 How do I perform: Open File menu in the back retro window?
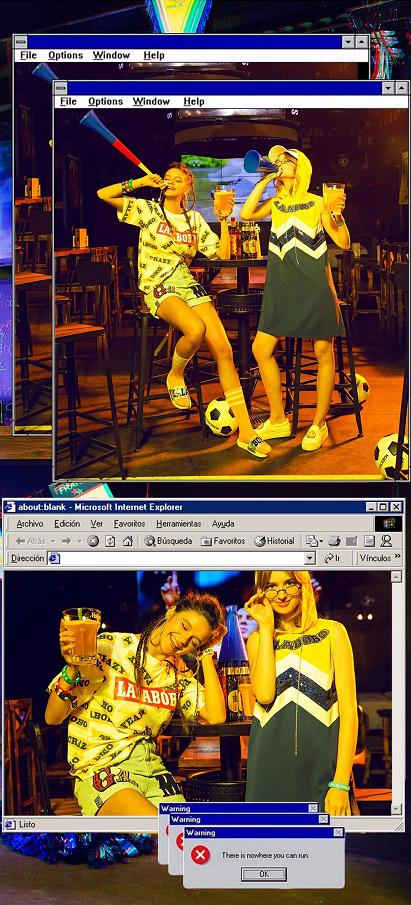coord(28,55)
